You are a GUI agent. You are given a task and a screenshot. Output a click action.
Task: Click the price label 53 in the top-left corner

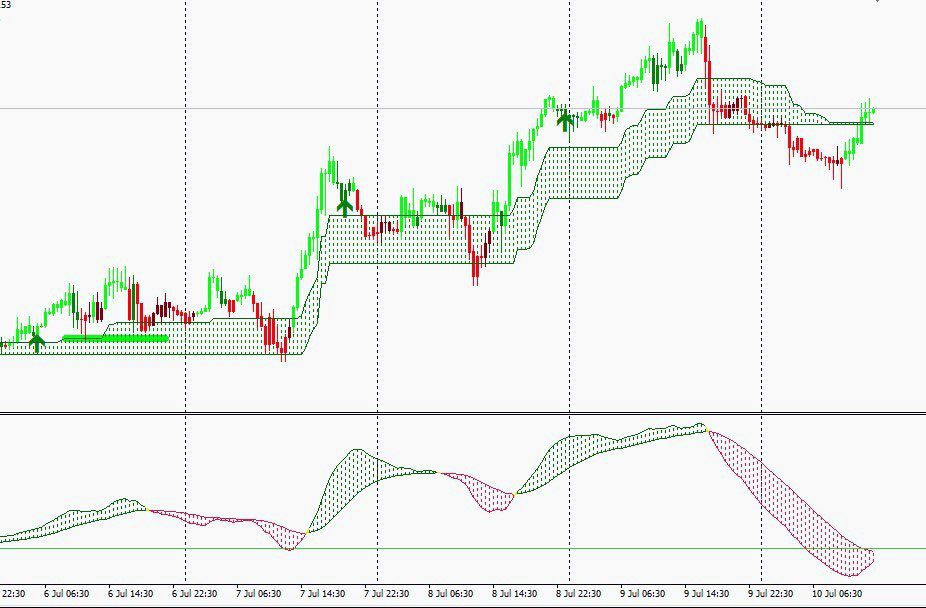(x=8, y=5)
